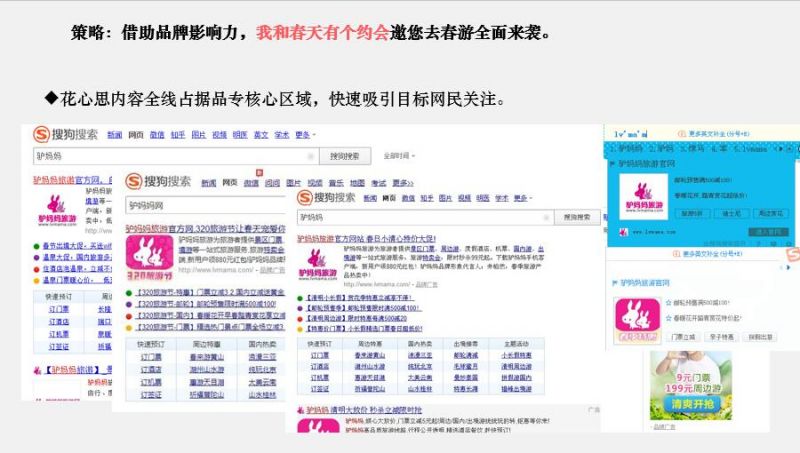Click the flag icon before 驴妈妈旅游官网 in the blue panel
The width and height of the screenshot is (800, 453).
(613, 164)
